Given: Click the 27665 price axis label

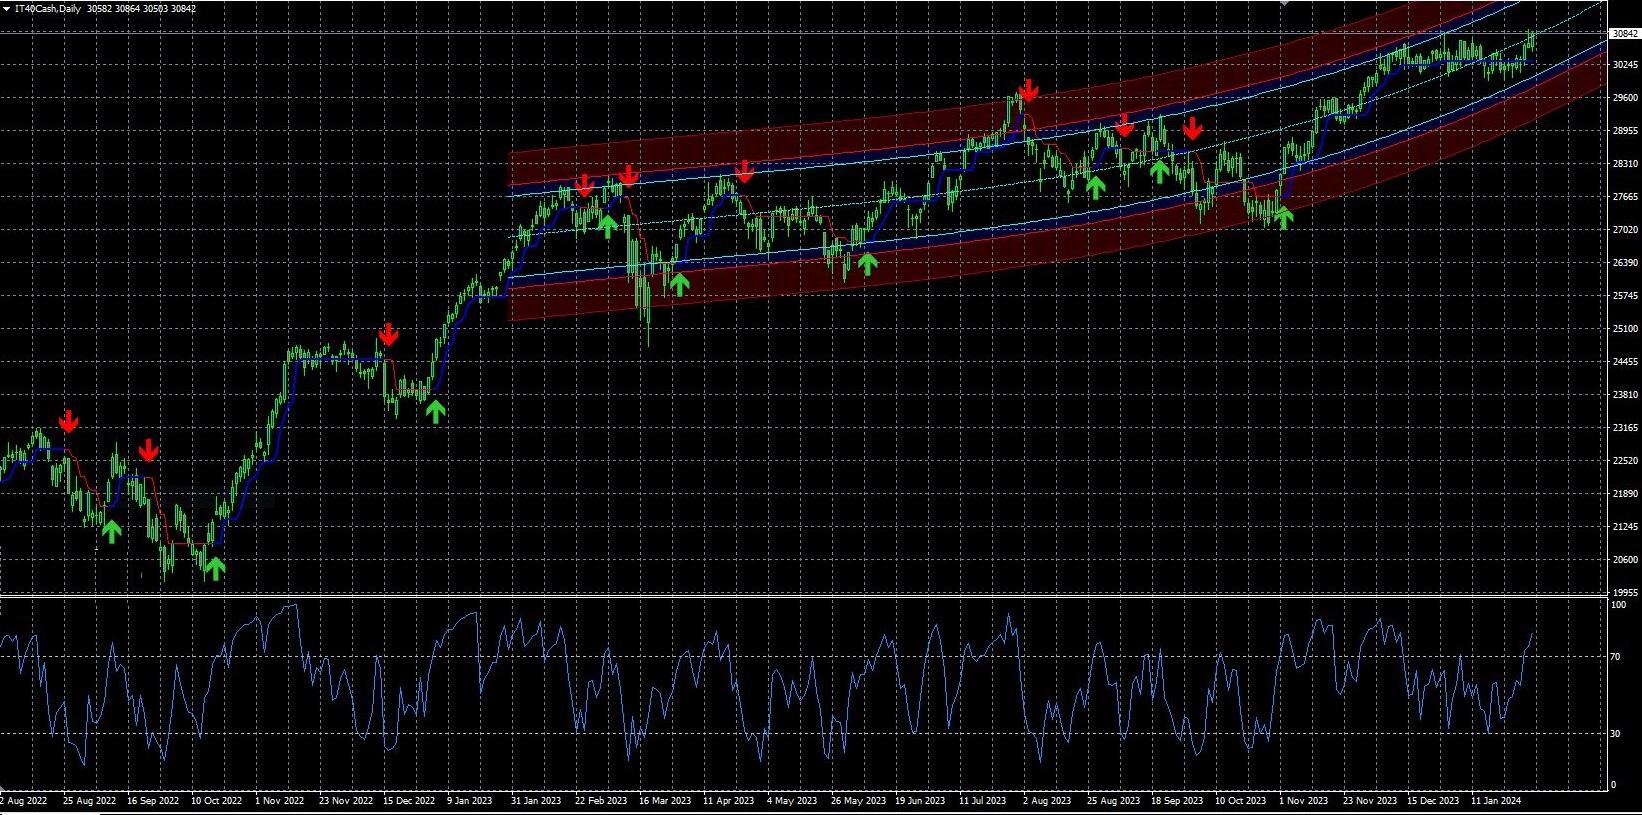Looking at the screenshot, I should click(x=1625, y=197).
